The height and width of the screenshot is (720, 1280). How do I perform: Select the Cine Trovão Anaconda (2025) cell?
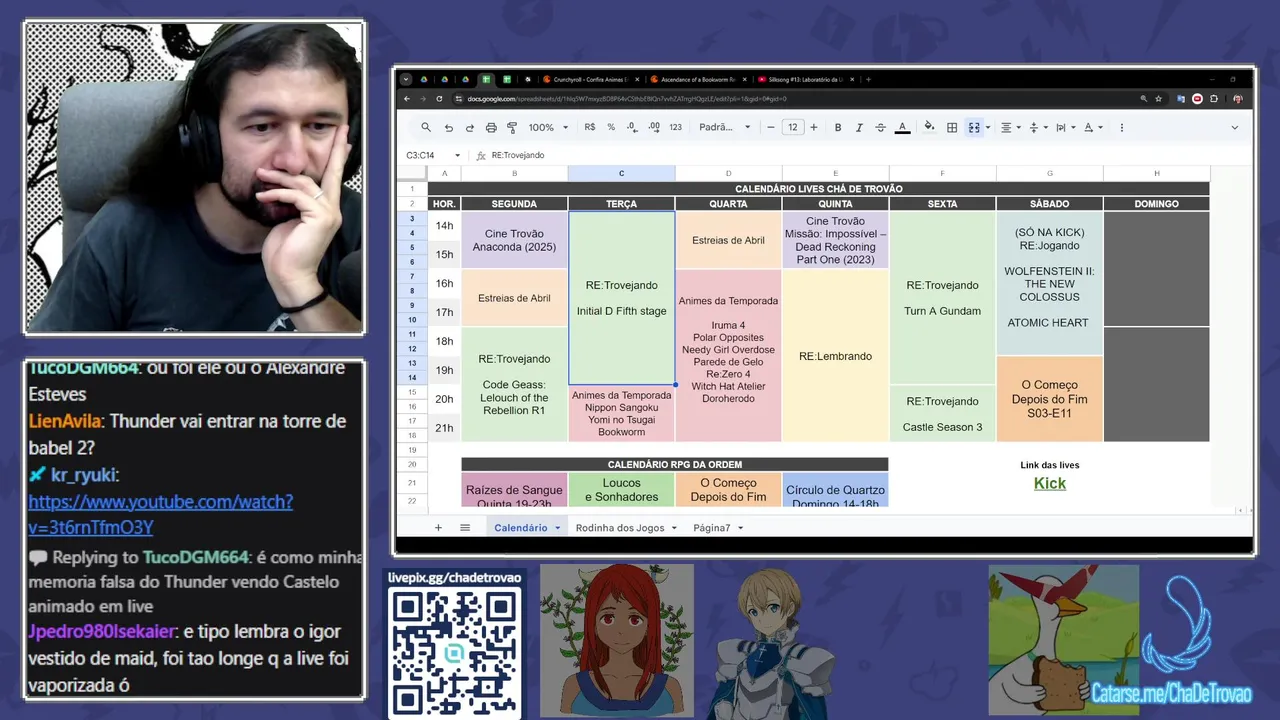click(x=514, y=240)
